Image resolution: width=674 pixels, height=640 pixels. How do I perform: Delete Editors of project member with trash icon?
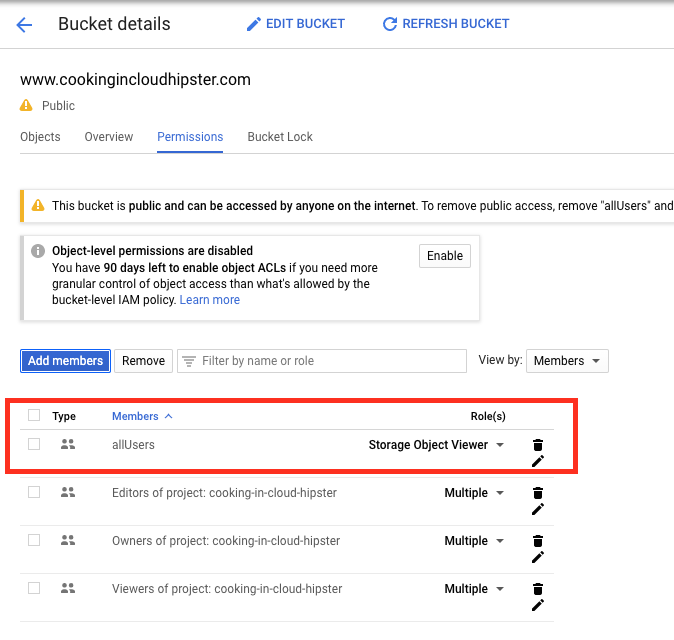tap(538, 493)
